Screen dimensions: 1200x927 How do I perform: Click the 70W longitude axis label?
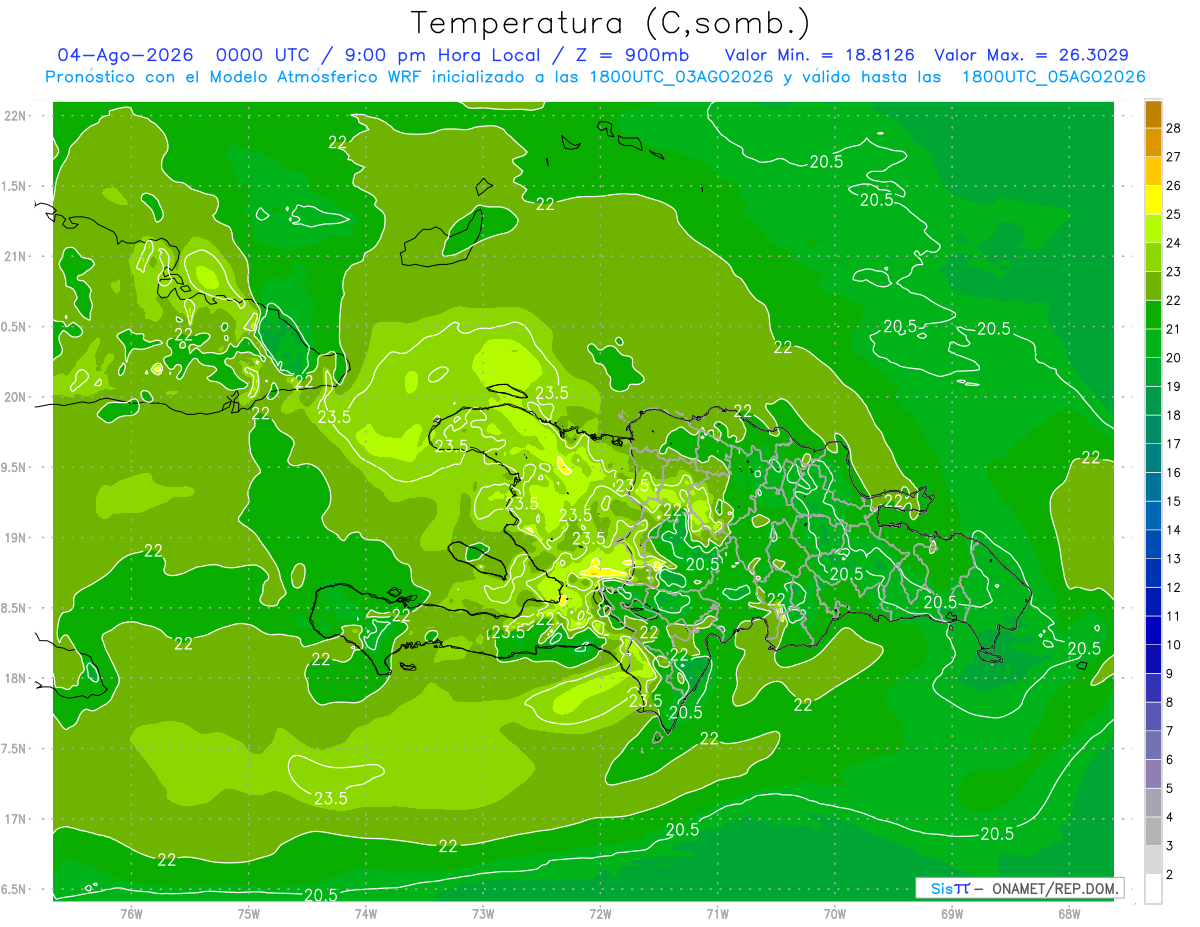[x=834, y=913]
